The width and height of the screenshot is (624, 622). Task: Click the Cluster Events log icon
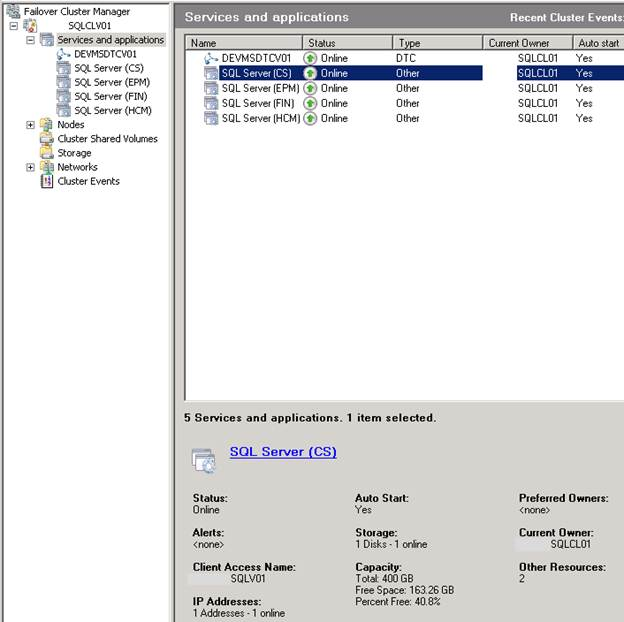click(47, 181)
